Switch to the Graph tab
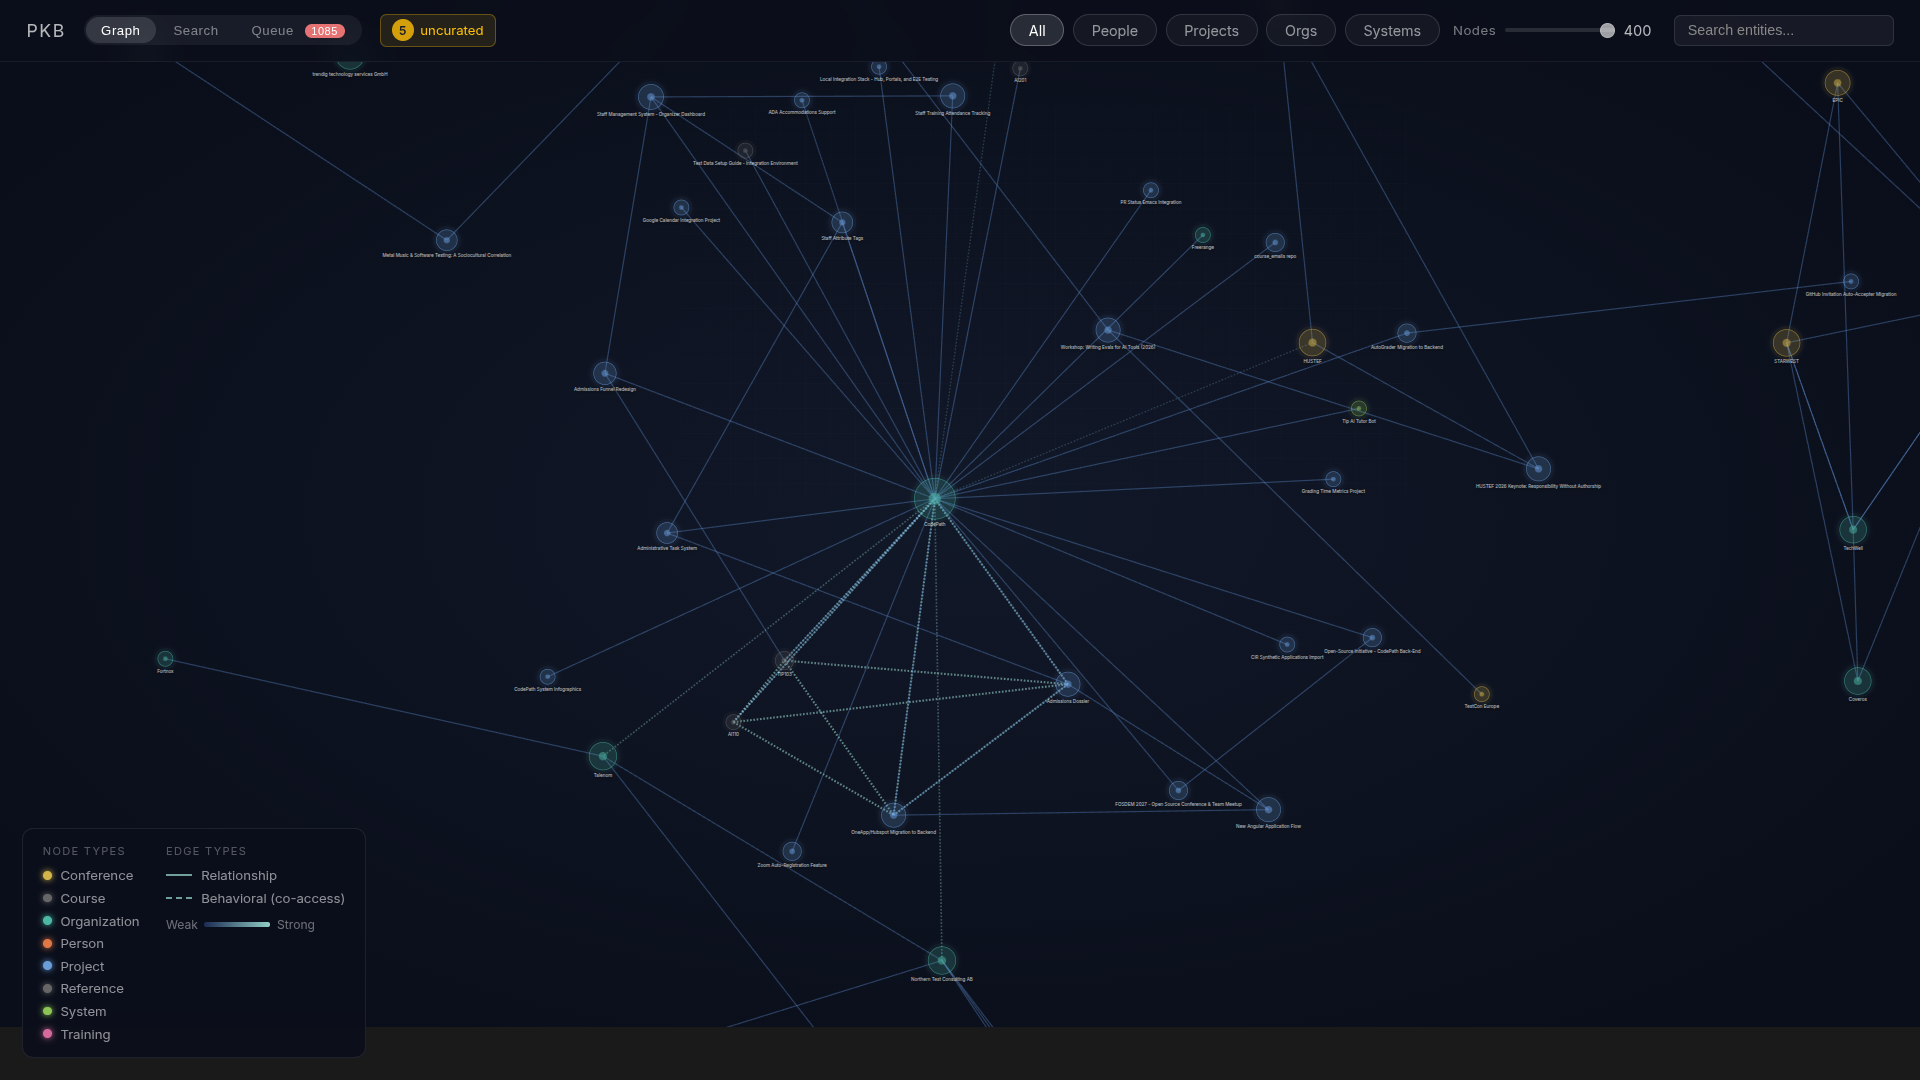 coord(120,30)
